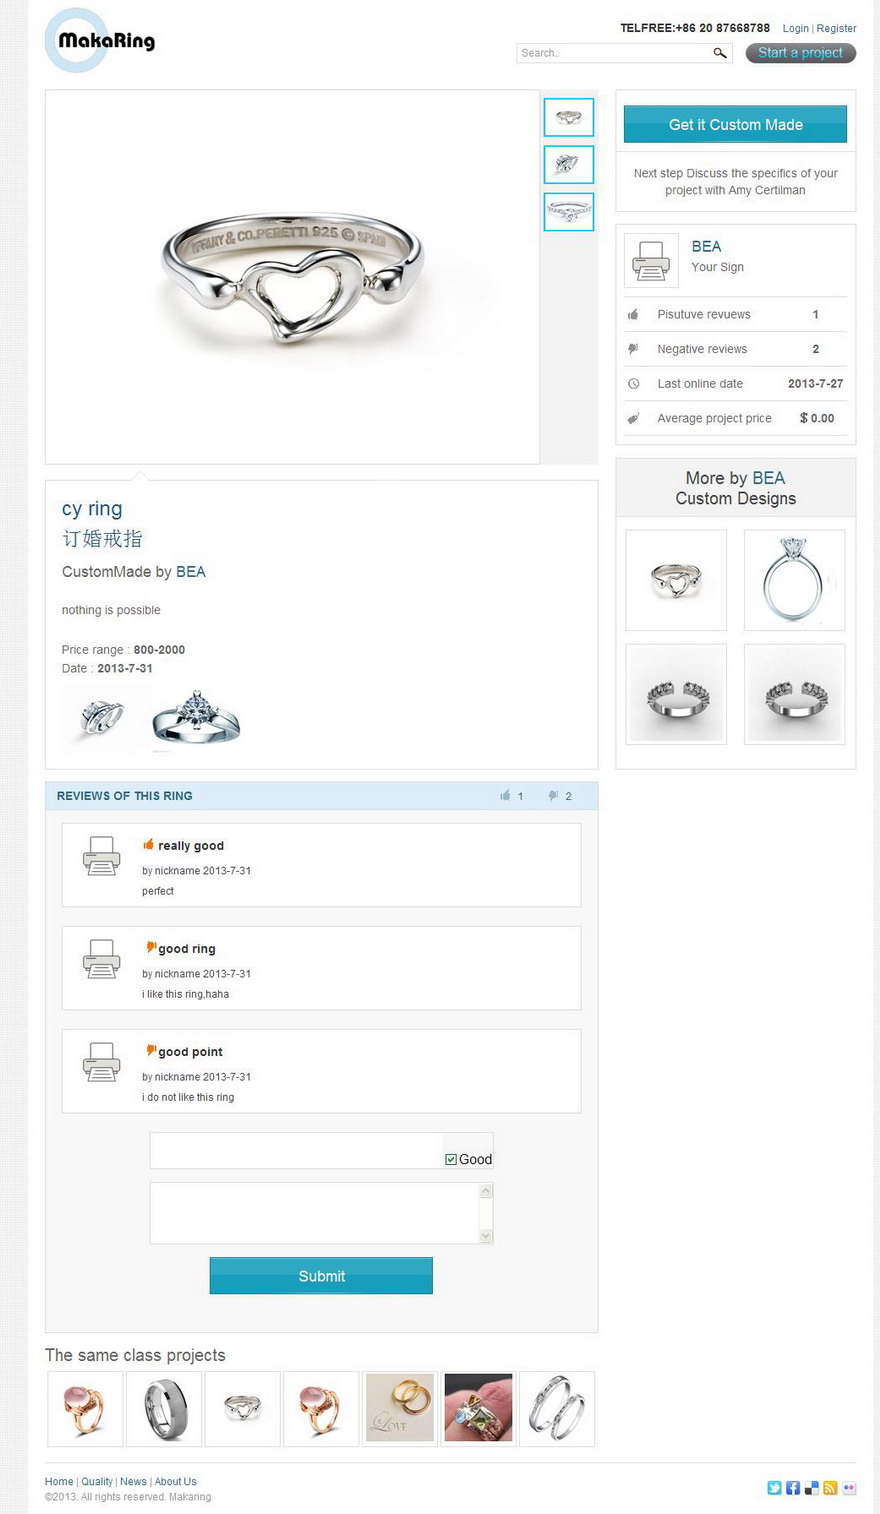Viewport: 880px width, 1514px height.
Task: Open the RSS feed icon
Action: point(830,1488)
